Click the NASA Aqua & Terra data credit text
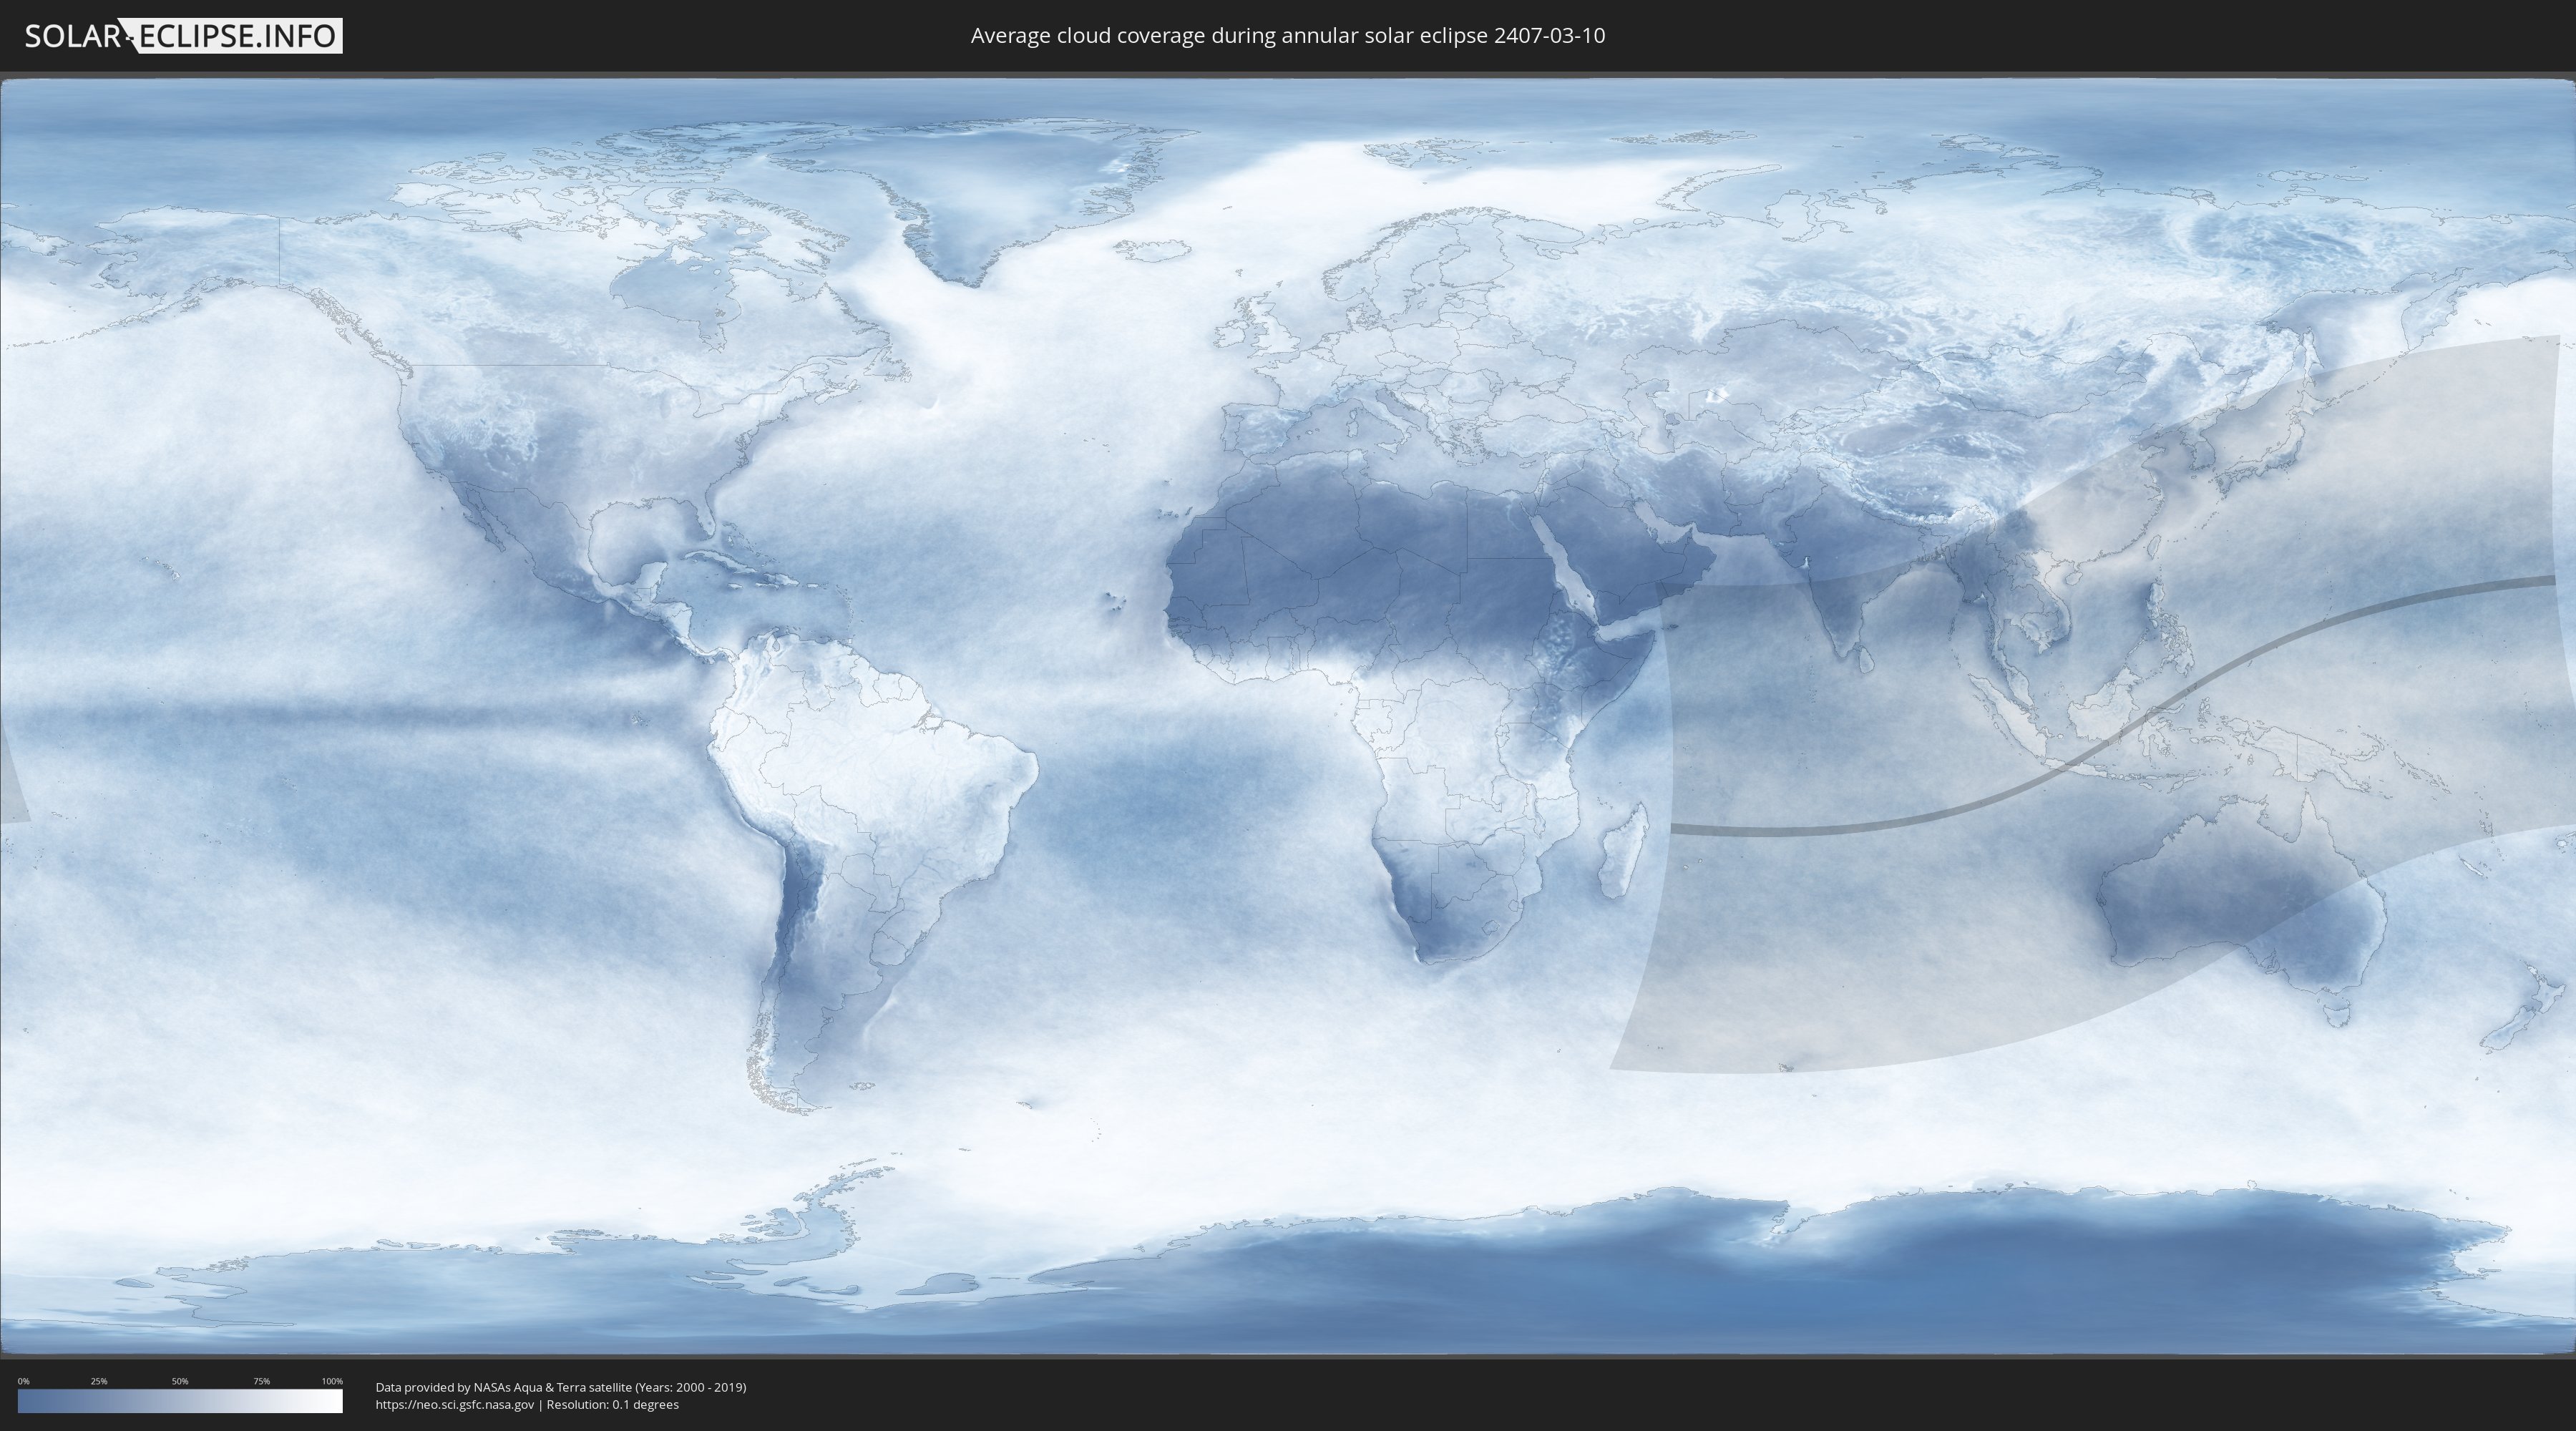Image resolution: width=2576 pixels, height=1431 pixels. [560, 1387]
